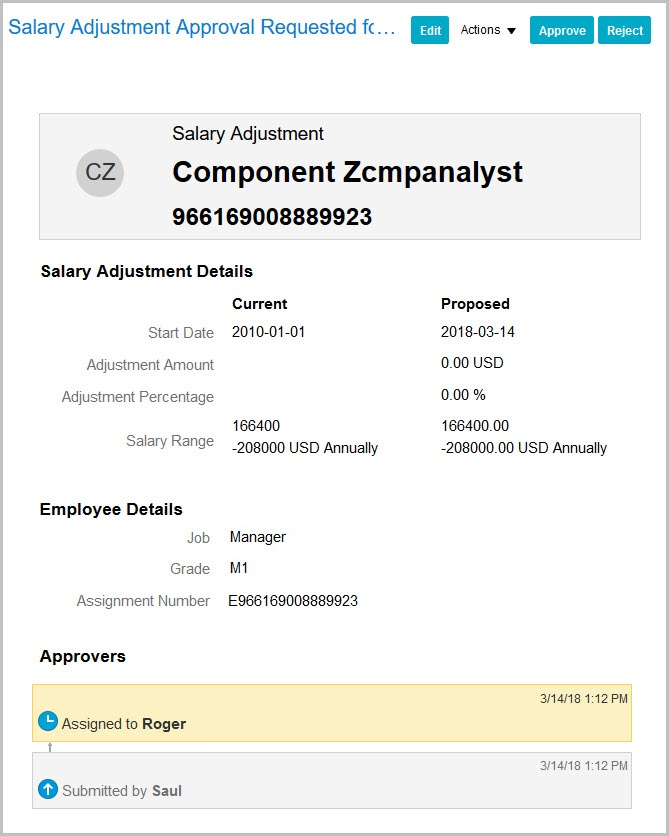Approve the salary adjustment request

tap(562, 30)
